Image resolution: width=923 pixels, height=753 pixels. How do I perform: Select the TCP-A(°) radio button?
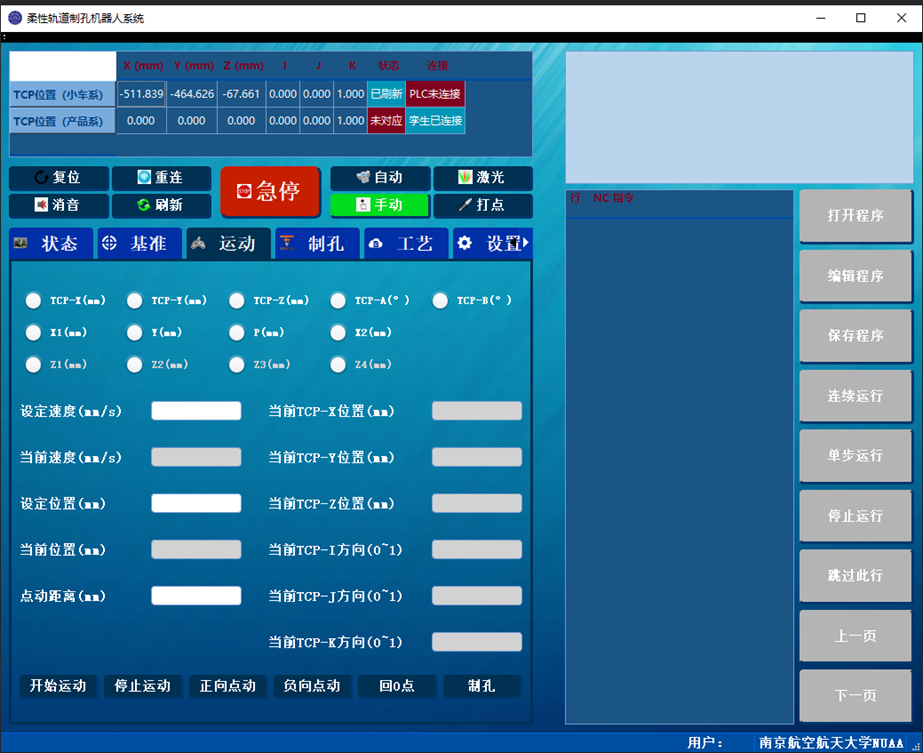pos(338,300)
